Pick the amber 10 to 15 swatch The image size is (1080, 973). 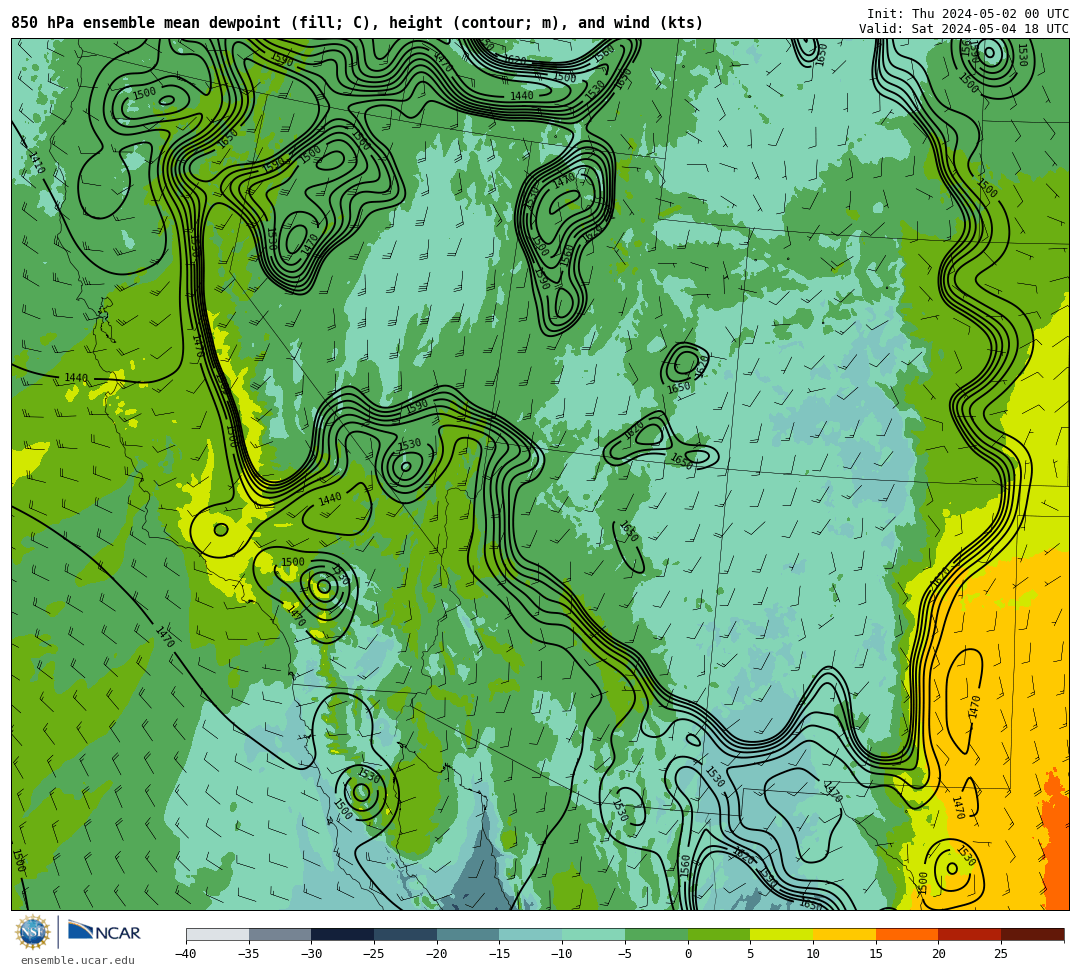(844, 934)
